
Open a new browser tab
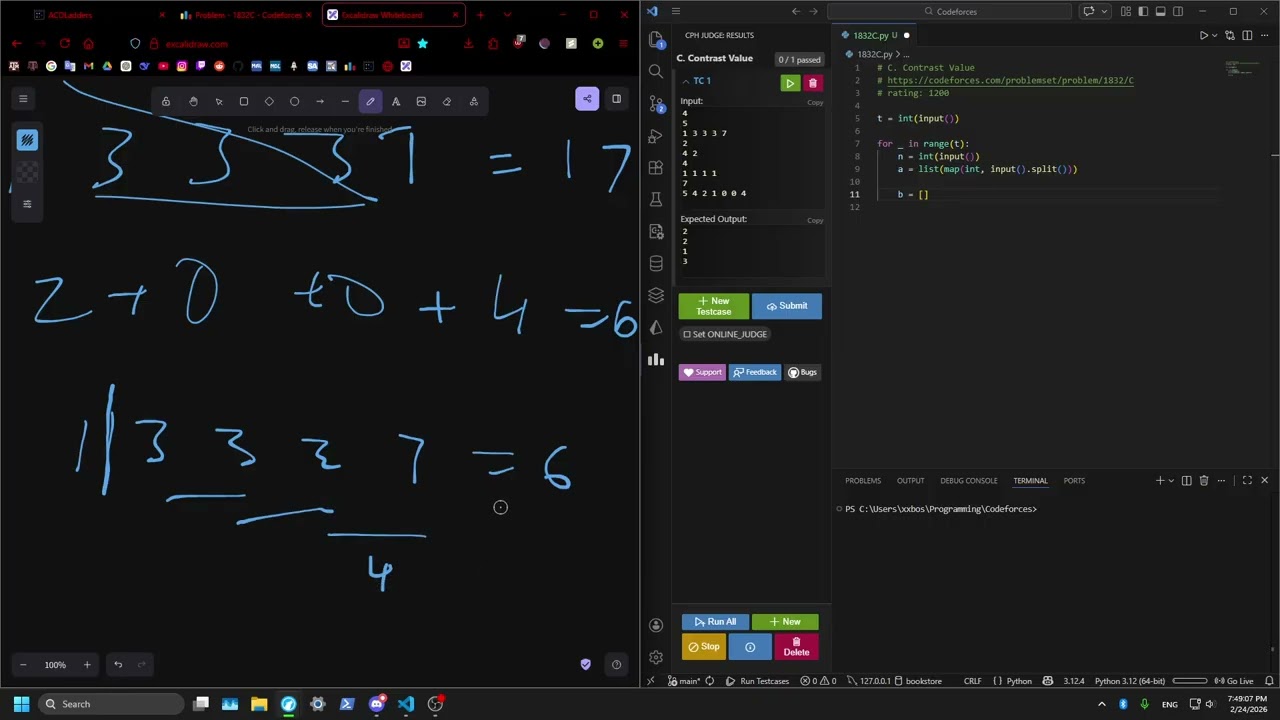[481, 15]
